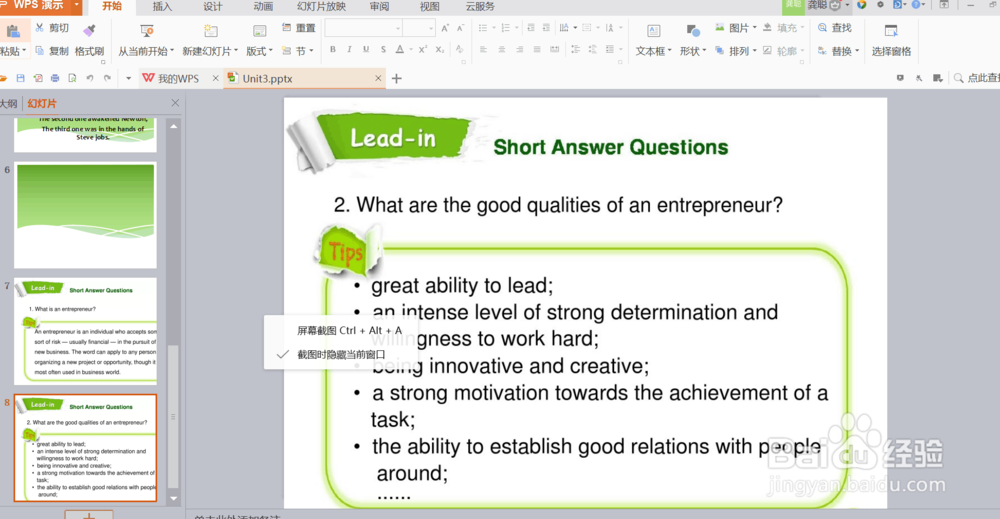Click the New Slide (新建幻灯片) icon
Viewport: 1000px width, 519px height.
pos(210,31)
